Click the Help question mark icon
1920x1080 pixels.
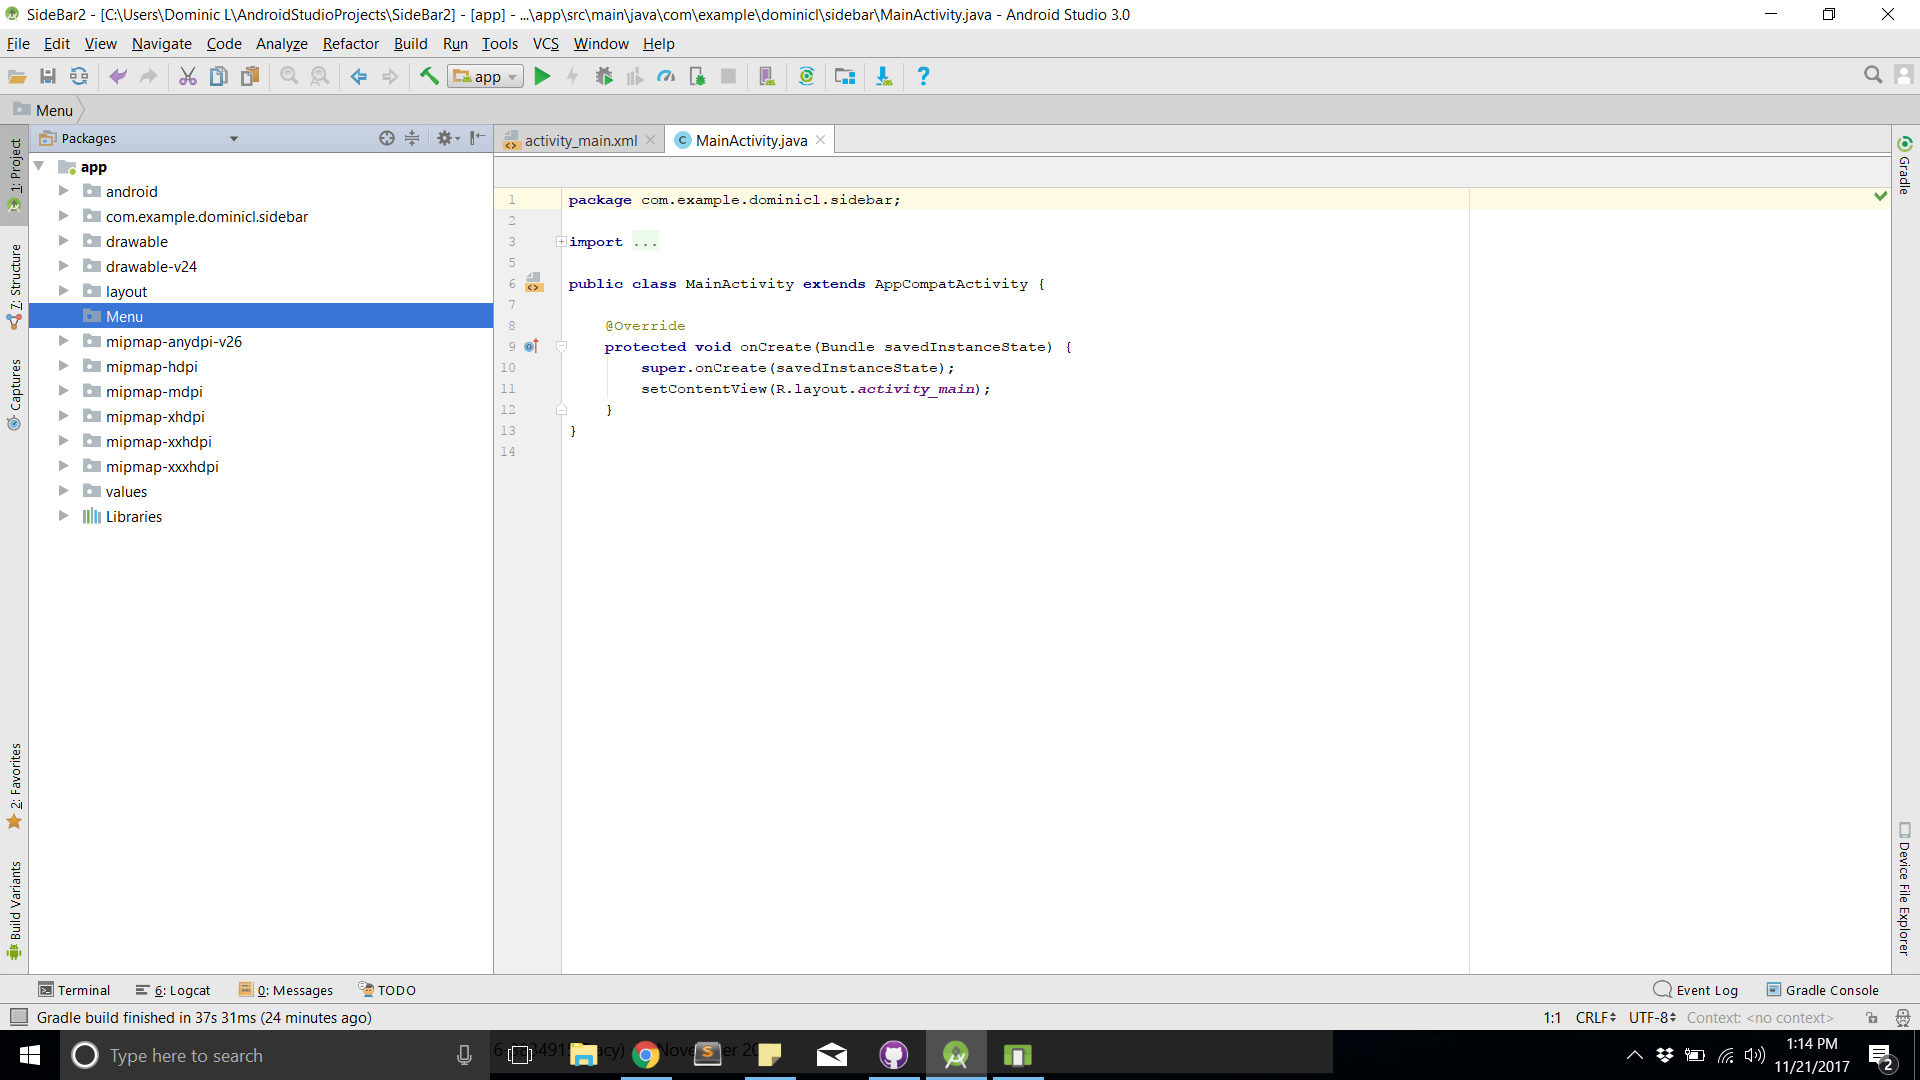click(x=923, y=76)
